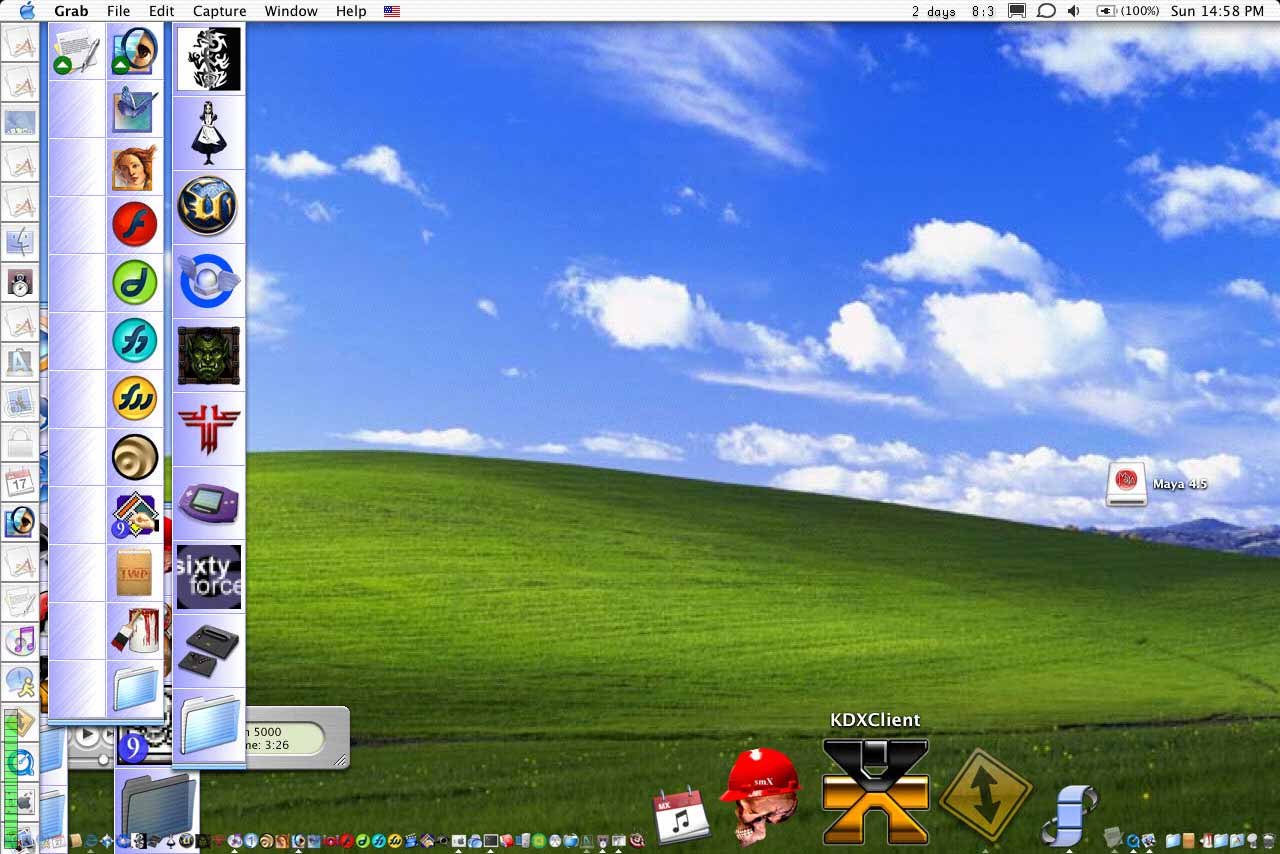Launch the Macromedia Flash MX red icon
The height and width of the screenshot is (854, 1280).
pyautogui.click(x=134, y=224)
